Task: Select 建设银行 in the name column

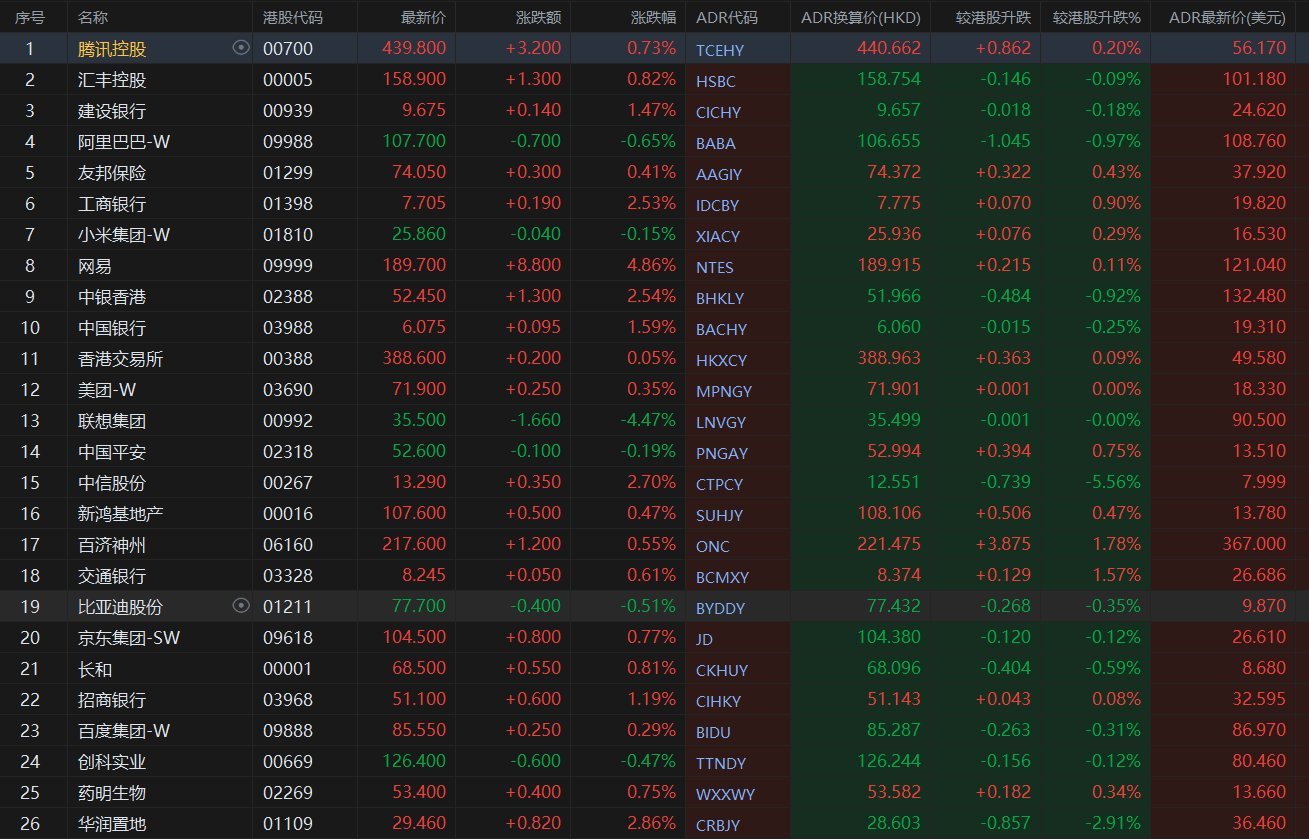Action: coord(112,110)
